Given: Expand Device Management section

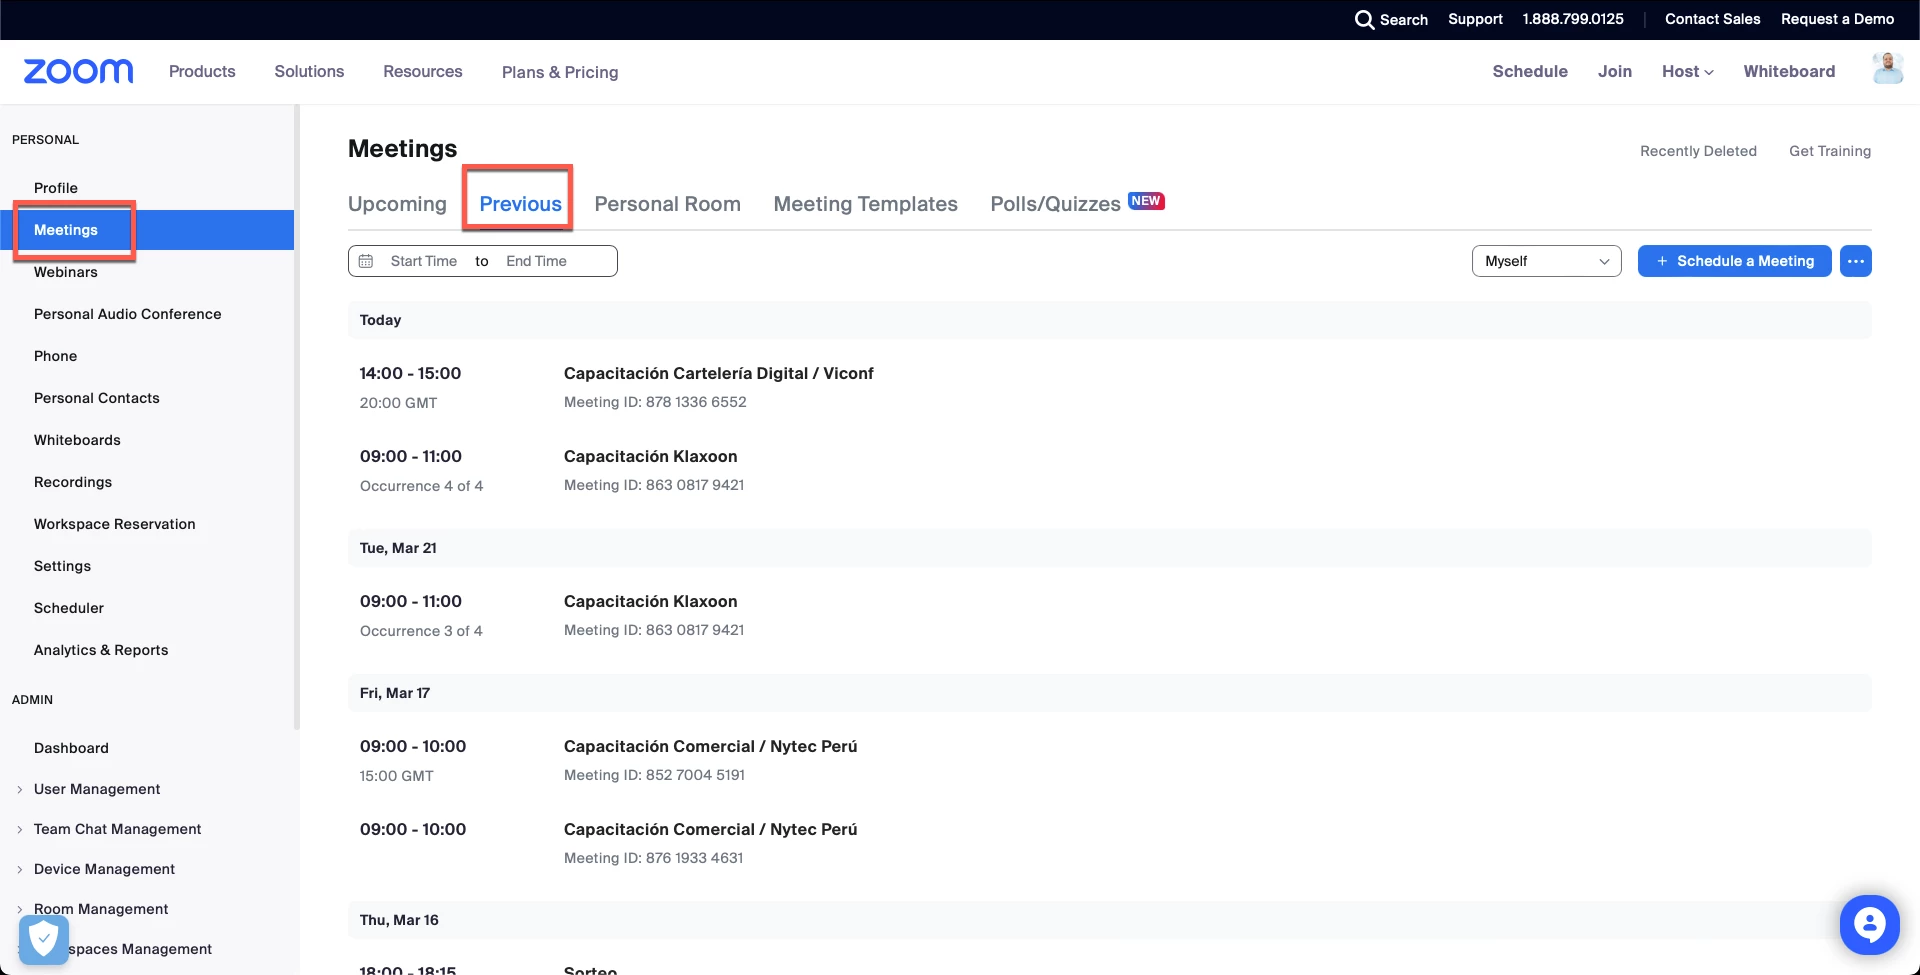Looking at the screenshot, I should tap(104, 869).
